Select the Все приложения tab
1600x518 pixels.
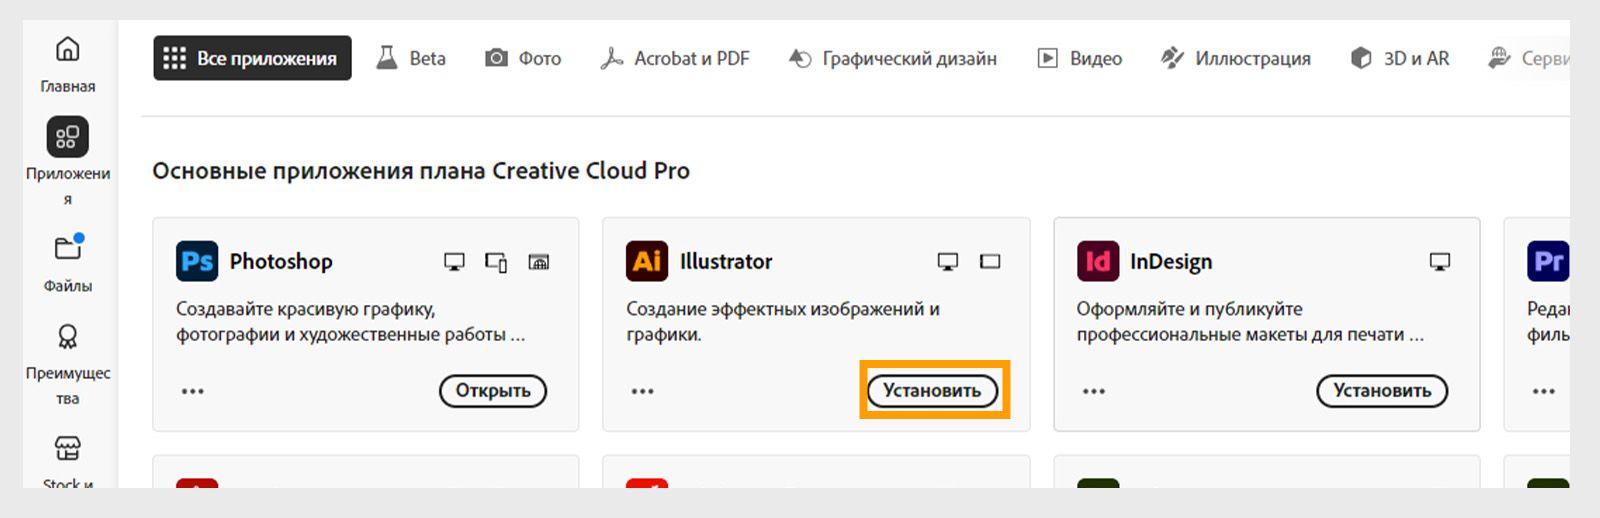[252, 58]
